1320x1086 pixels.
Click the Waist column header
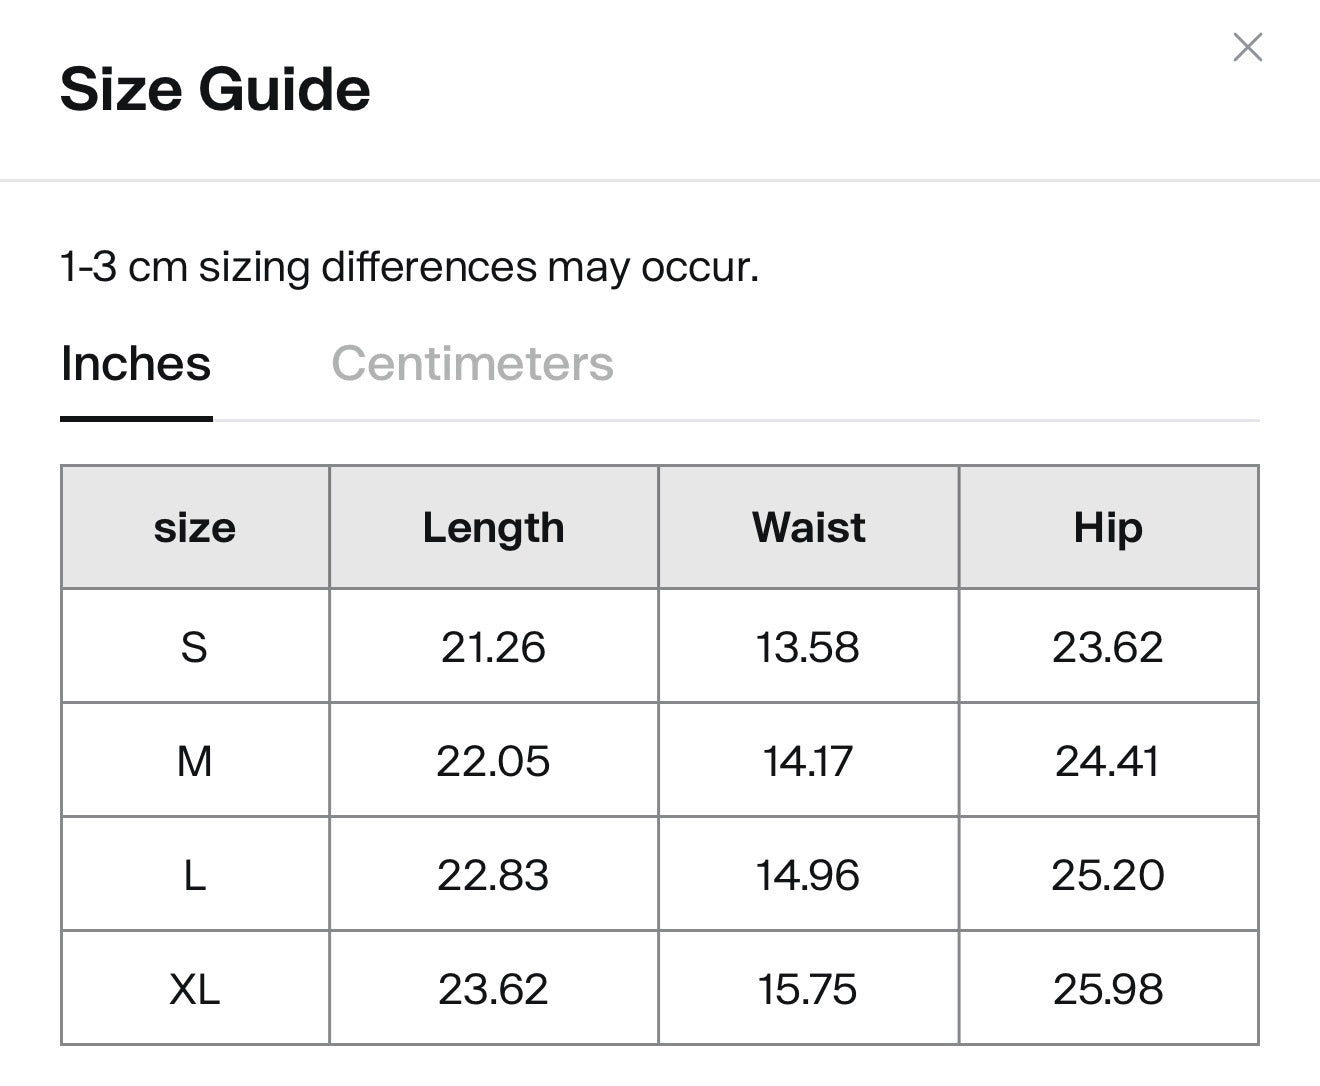coord(808,527)
